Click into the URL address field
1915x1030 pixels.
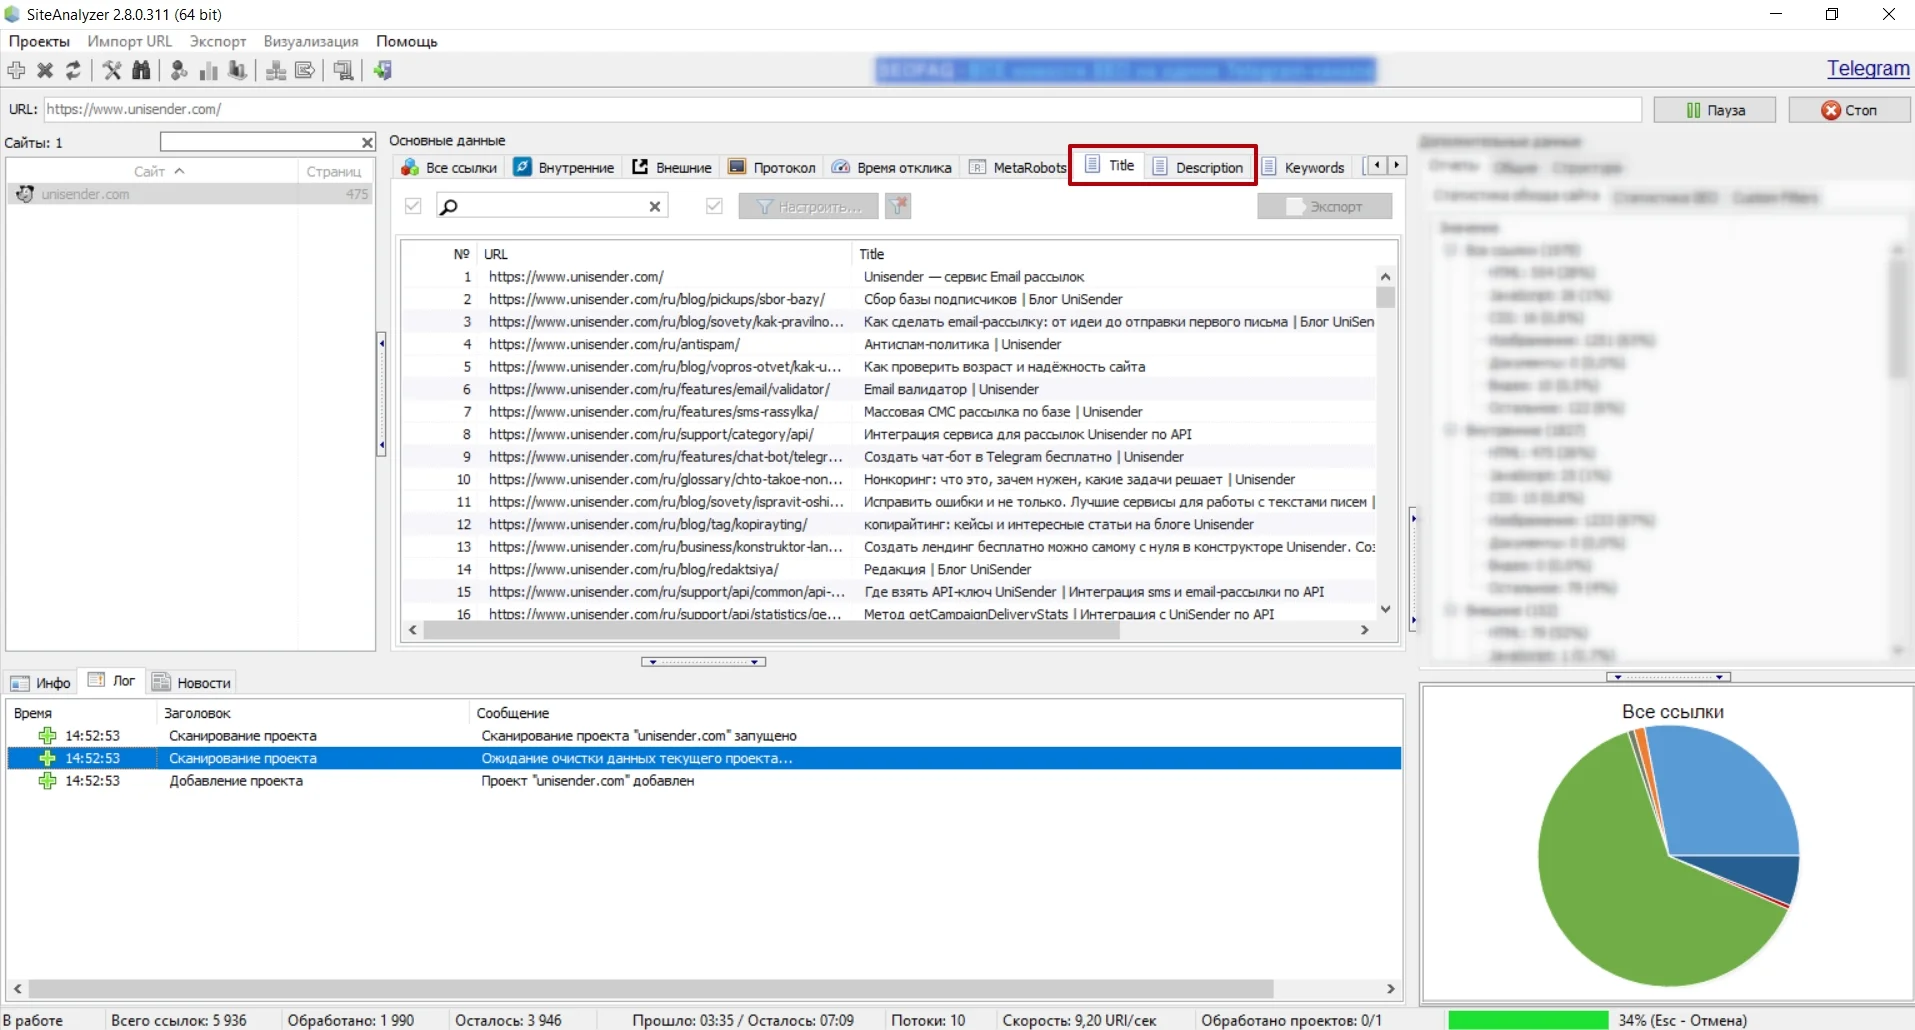[x=840, y=109]
